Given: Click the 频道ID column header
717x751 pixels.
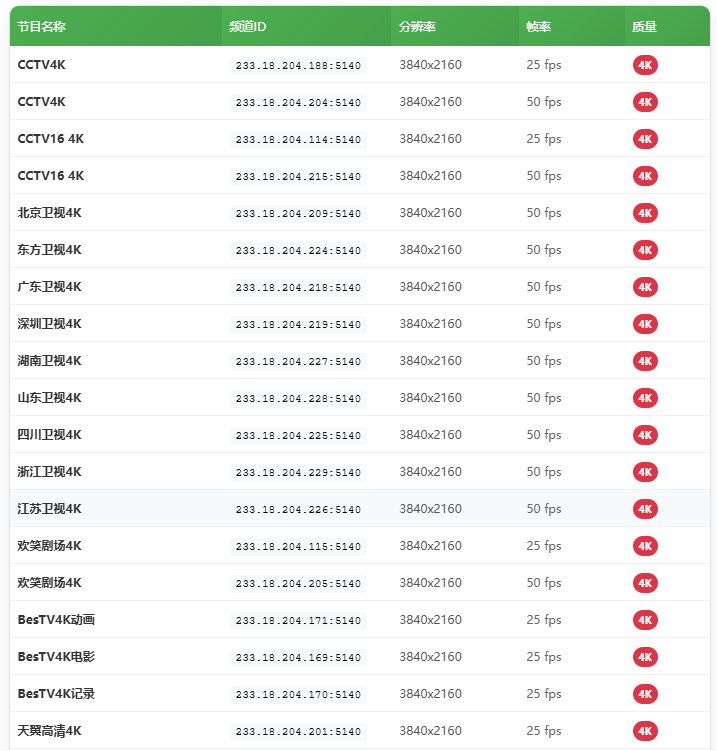Looking at the screenshot, I should click(x=247, y=27).
